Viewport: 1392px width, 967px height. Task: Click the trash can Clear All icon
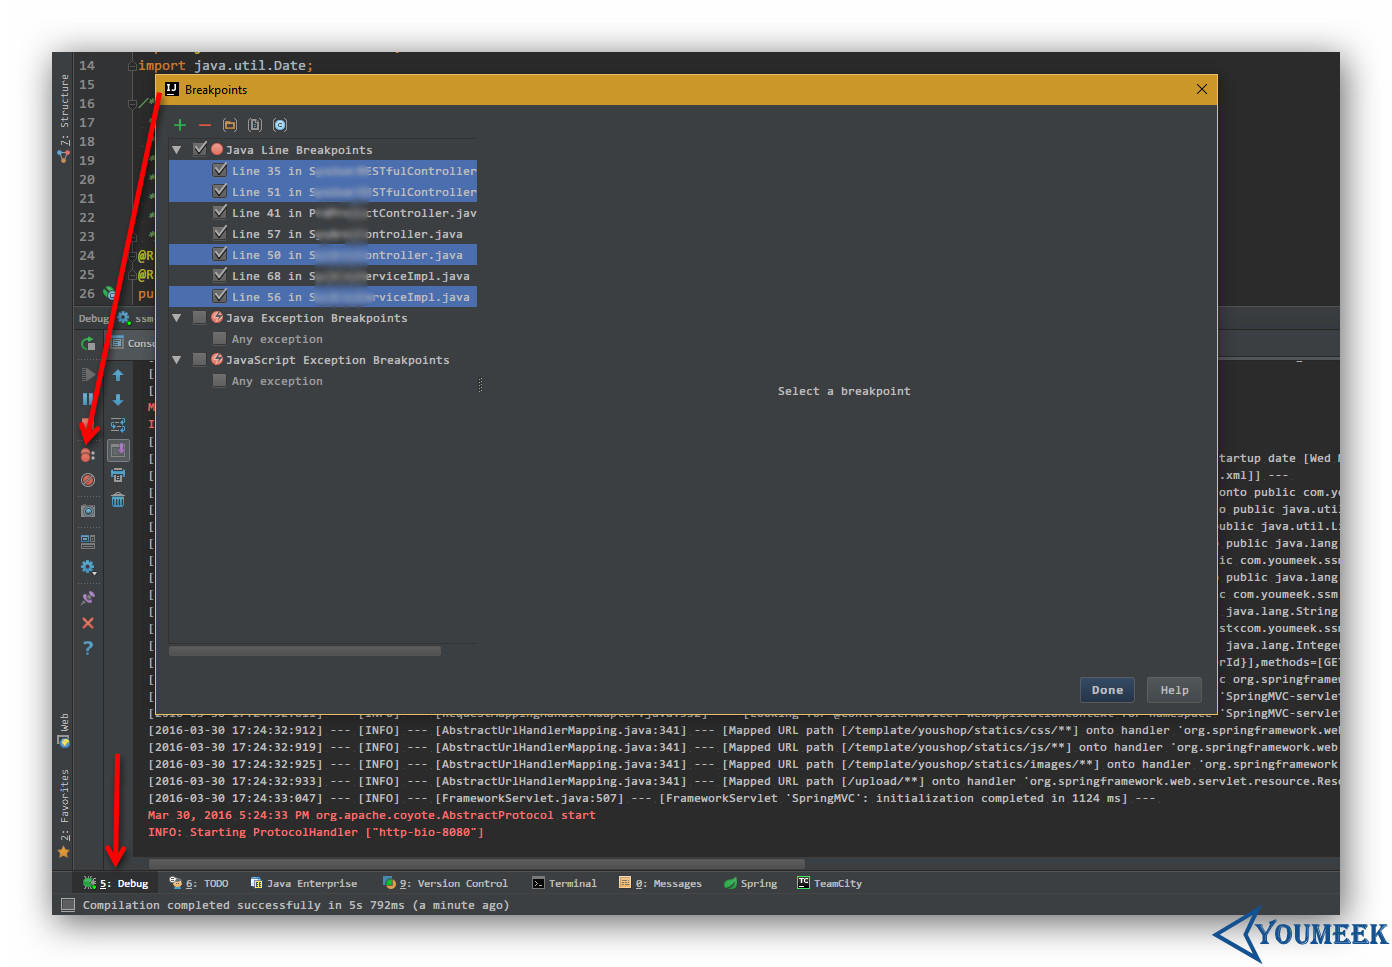tap(118, 500)
